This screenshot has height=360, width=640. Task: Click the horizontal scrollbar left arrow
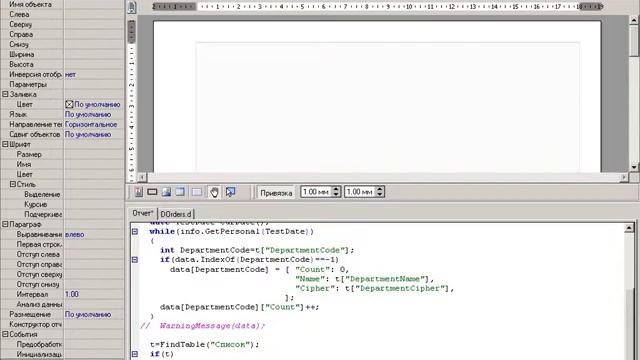[142, 177]
